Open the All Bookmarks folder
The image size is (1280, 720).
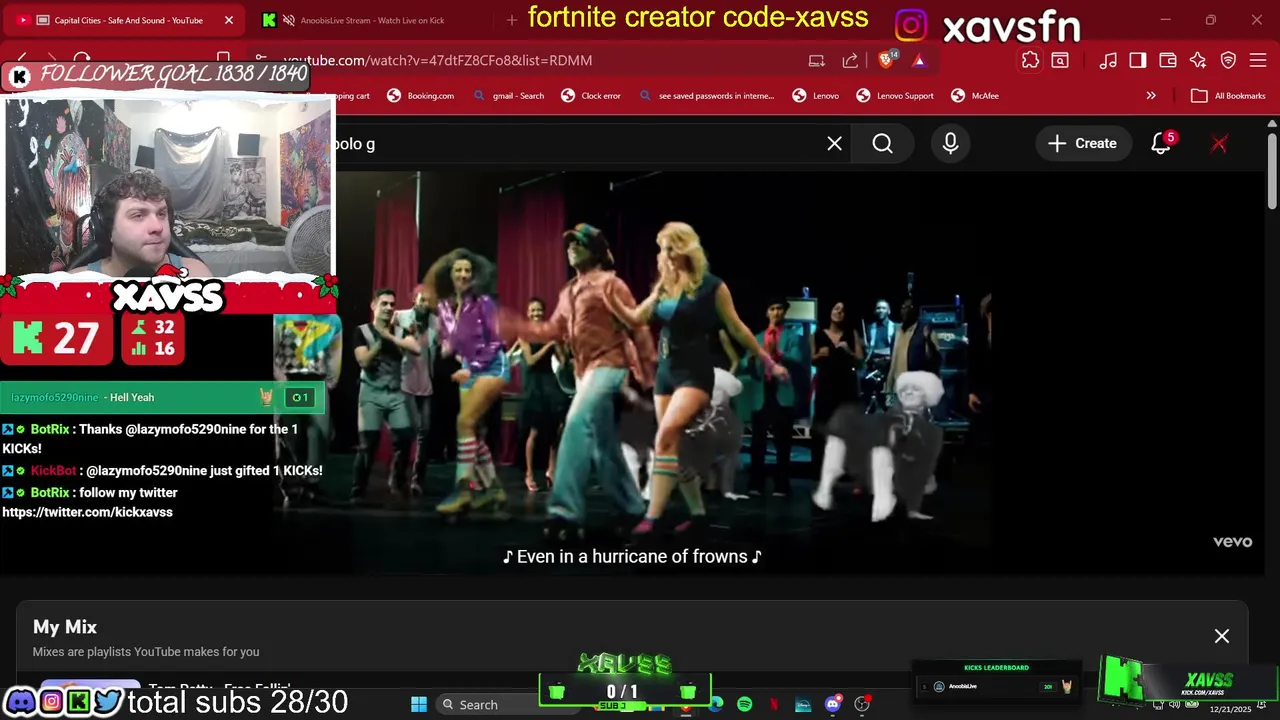click(x=1229, y=96)
